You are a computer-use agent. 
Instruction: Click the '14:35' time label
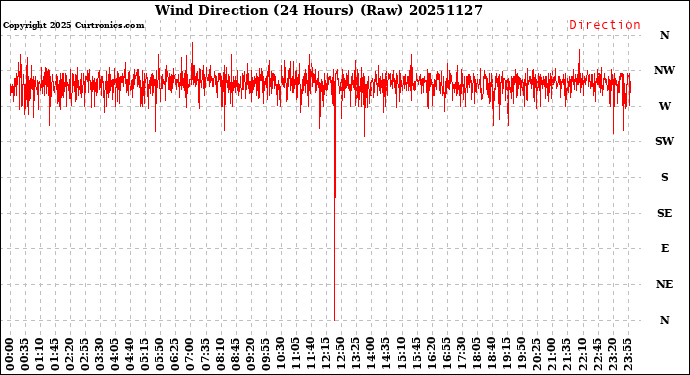[386, 355]
